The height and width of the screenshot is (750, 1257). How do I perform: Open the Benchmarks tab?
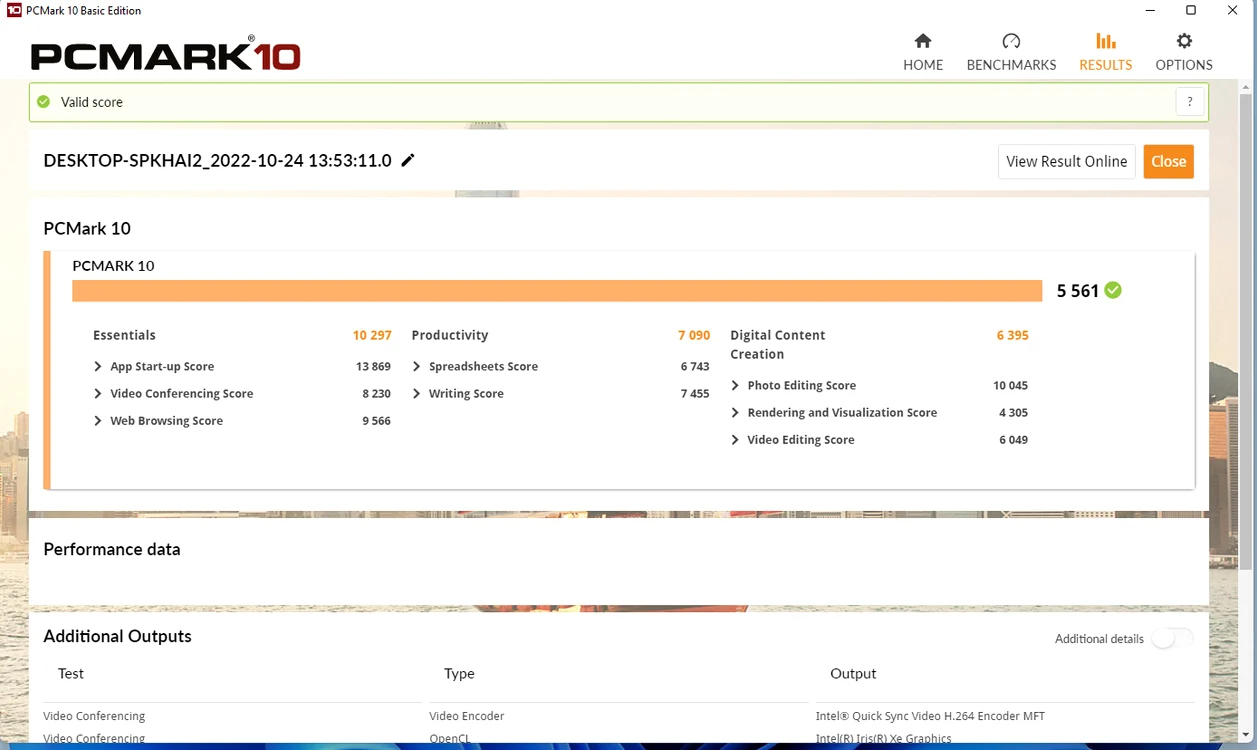(x=1011, y=52)
